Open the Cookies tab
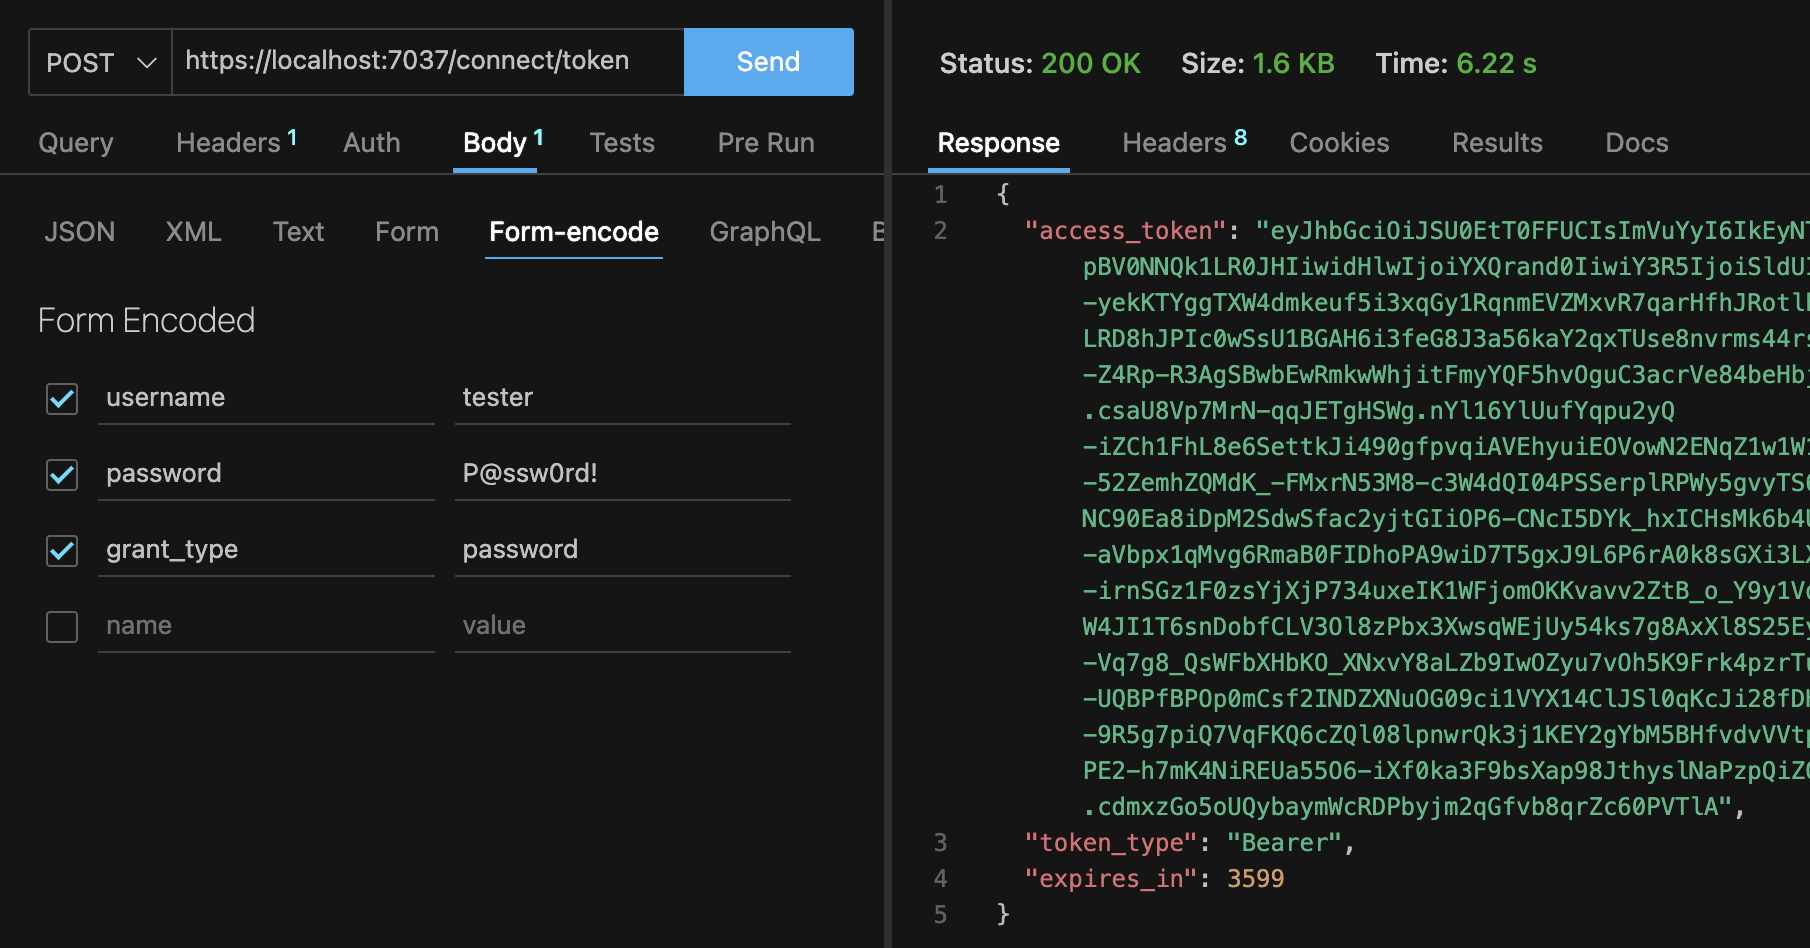 pos(1339,143)
